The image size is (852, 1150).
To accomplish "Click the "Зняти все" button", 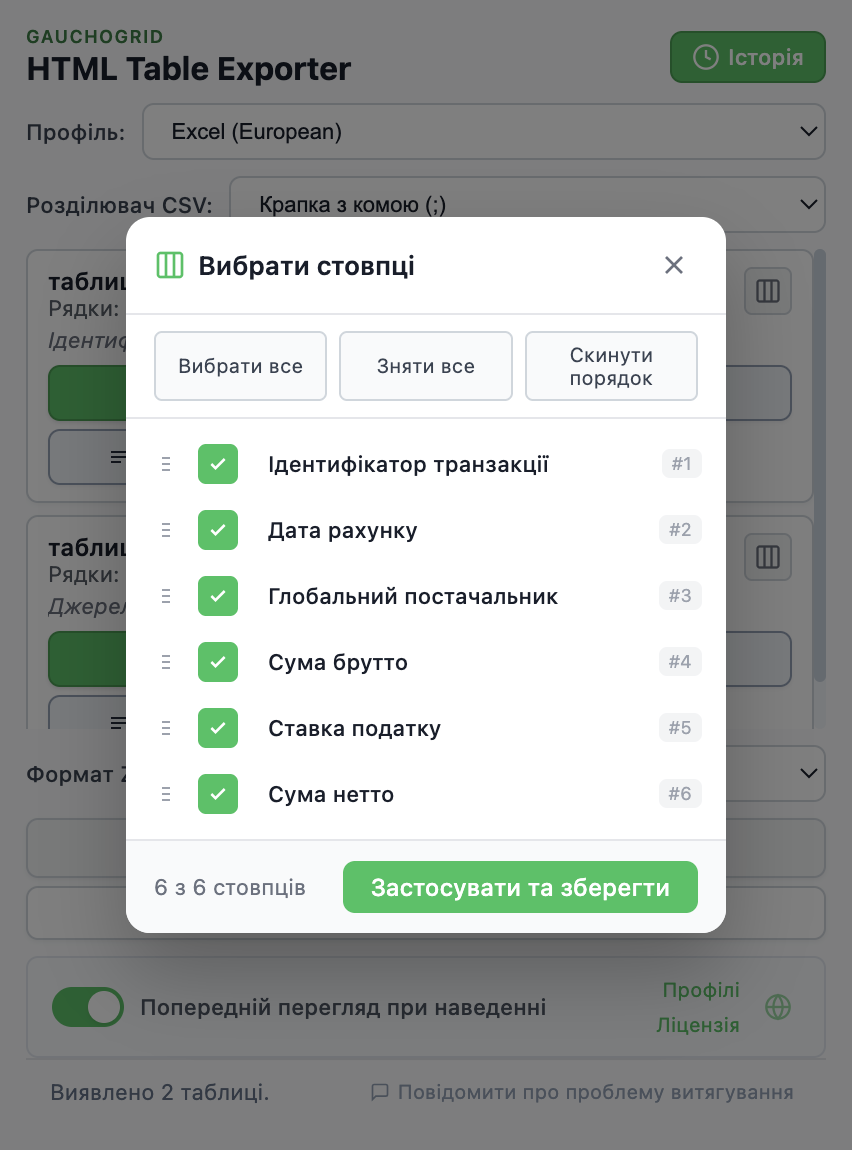I will [x=426, y=366].
